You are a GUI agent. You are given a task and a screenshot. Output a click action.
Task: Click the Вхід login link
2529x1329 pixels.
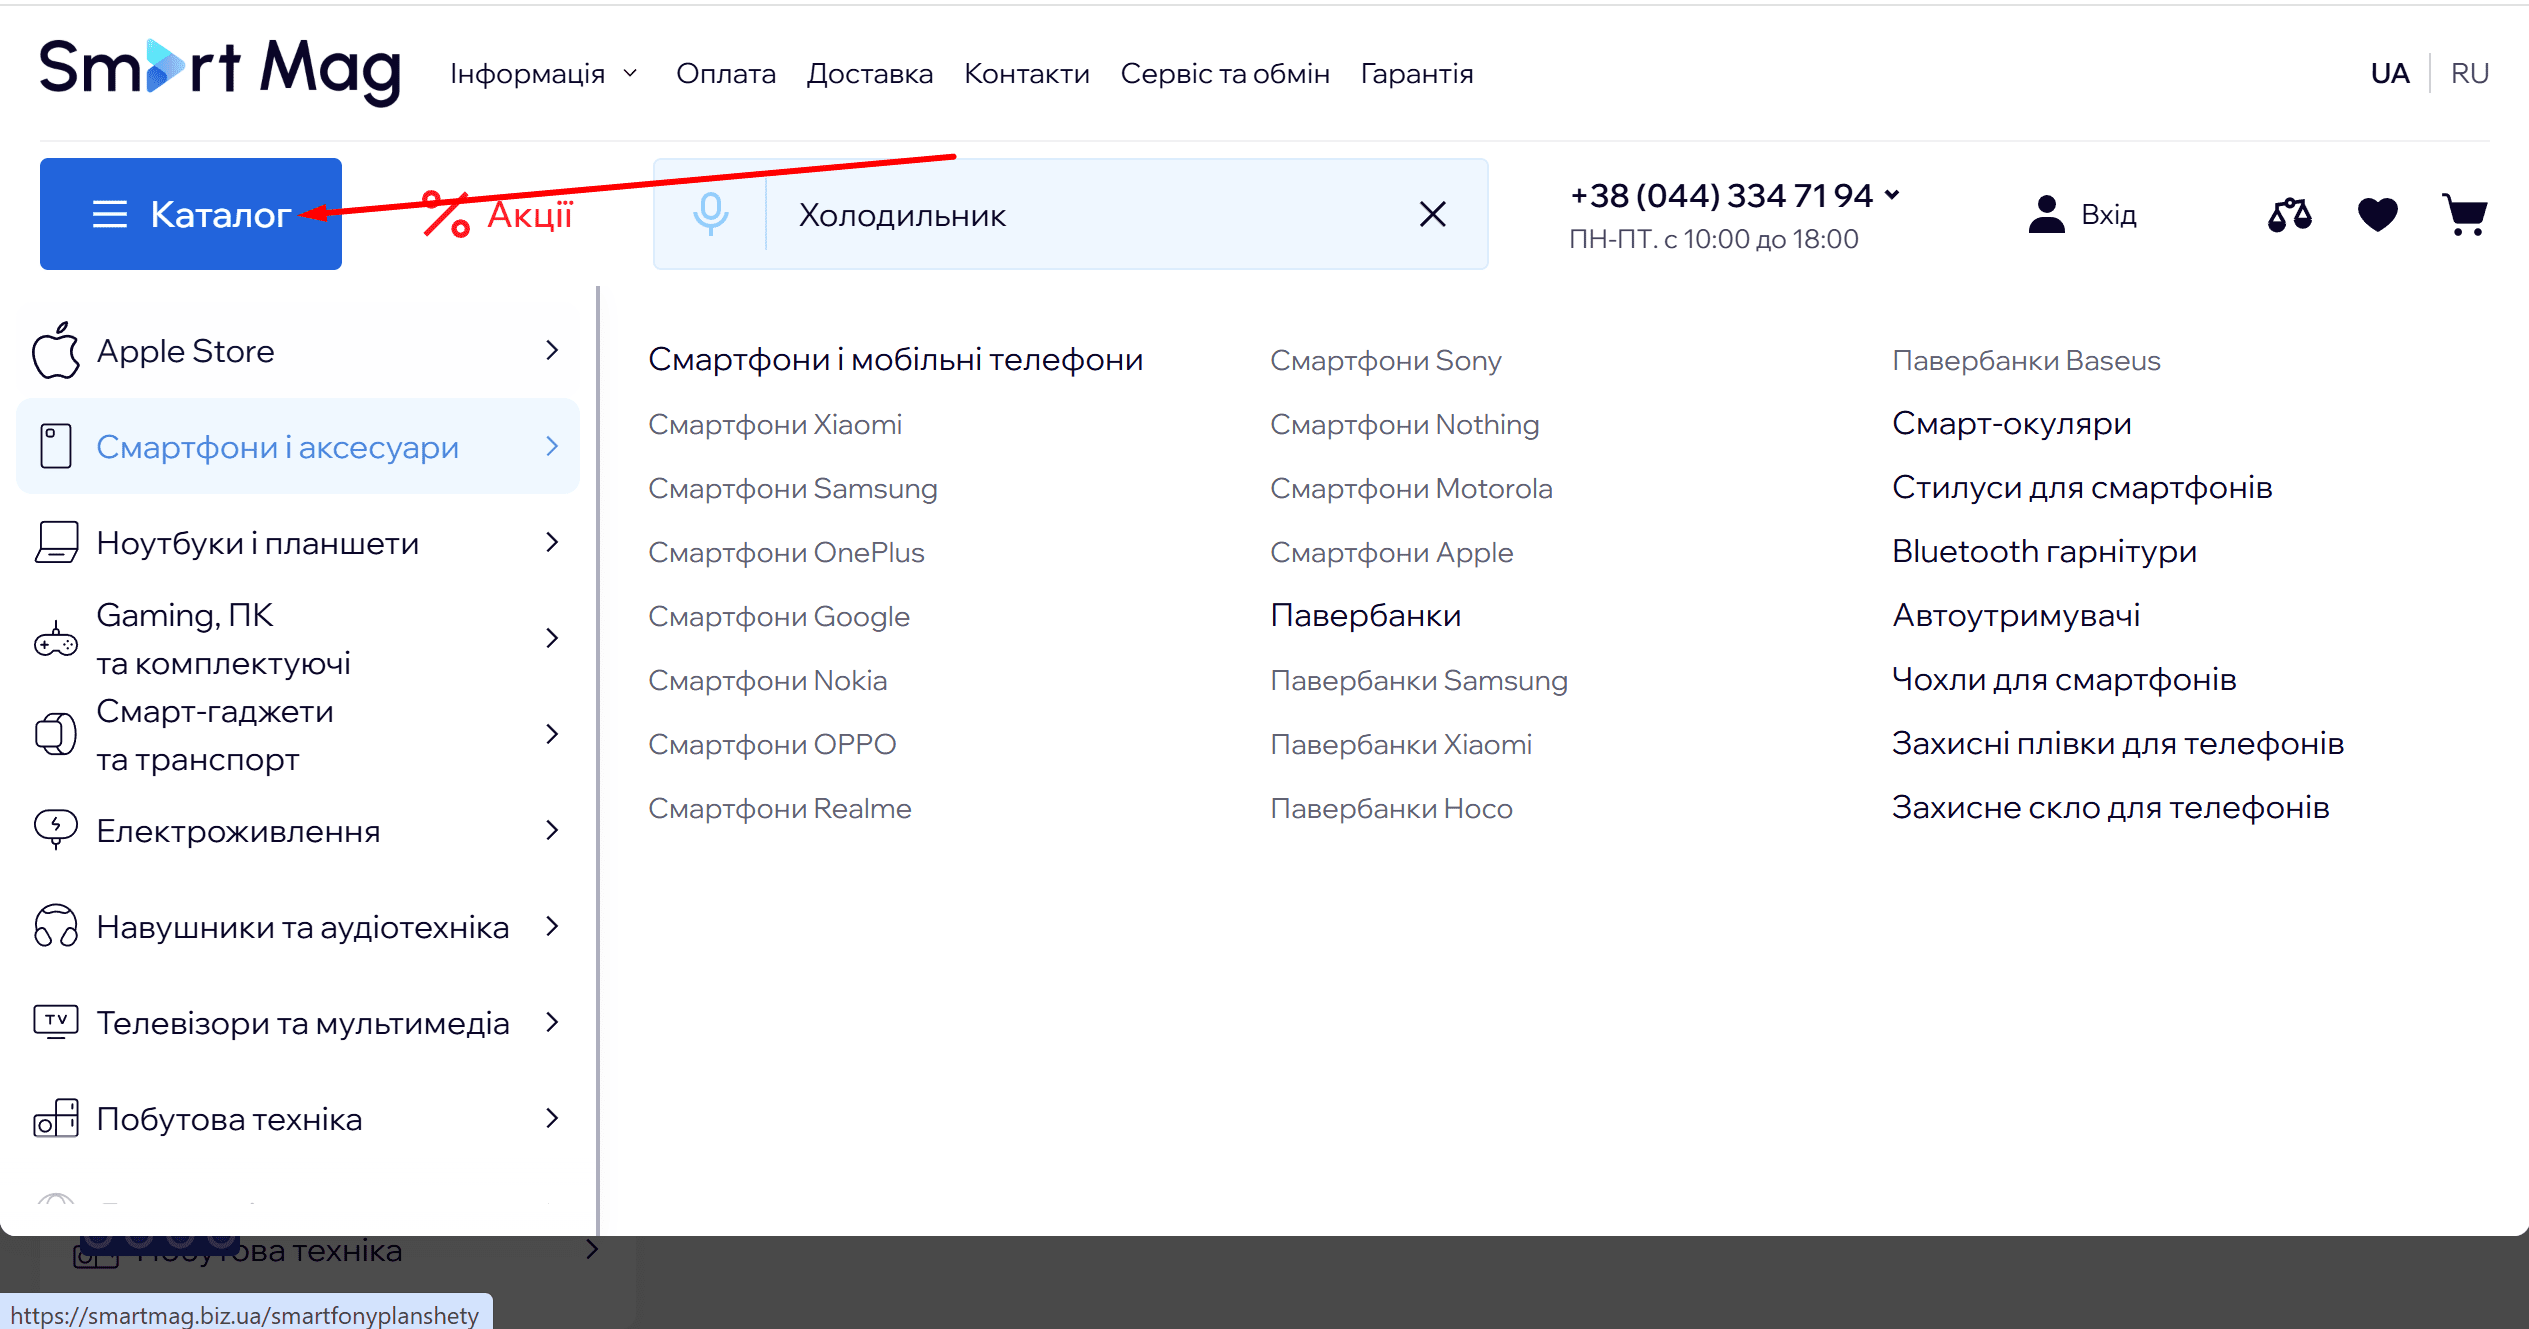click(x=2109, y=214)
